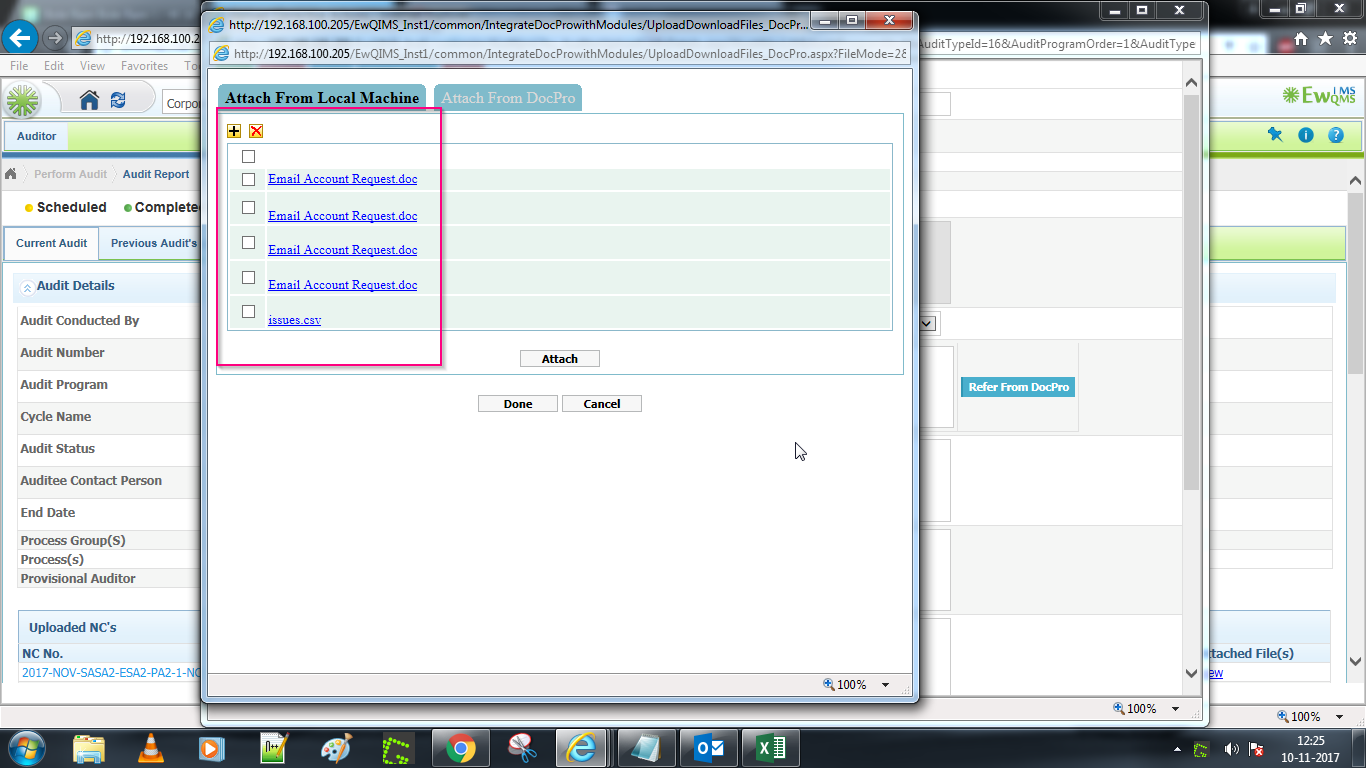Open the issues.csv file link

coord(294,320)
